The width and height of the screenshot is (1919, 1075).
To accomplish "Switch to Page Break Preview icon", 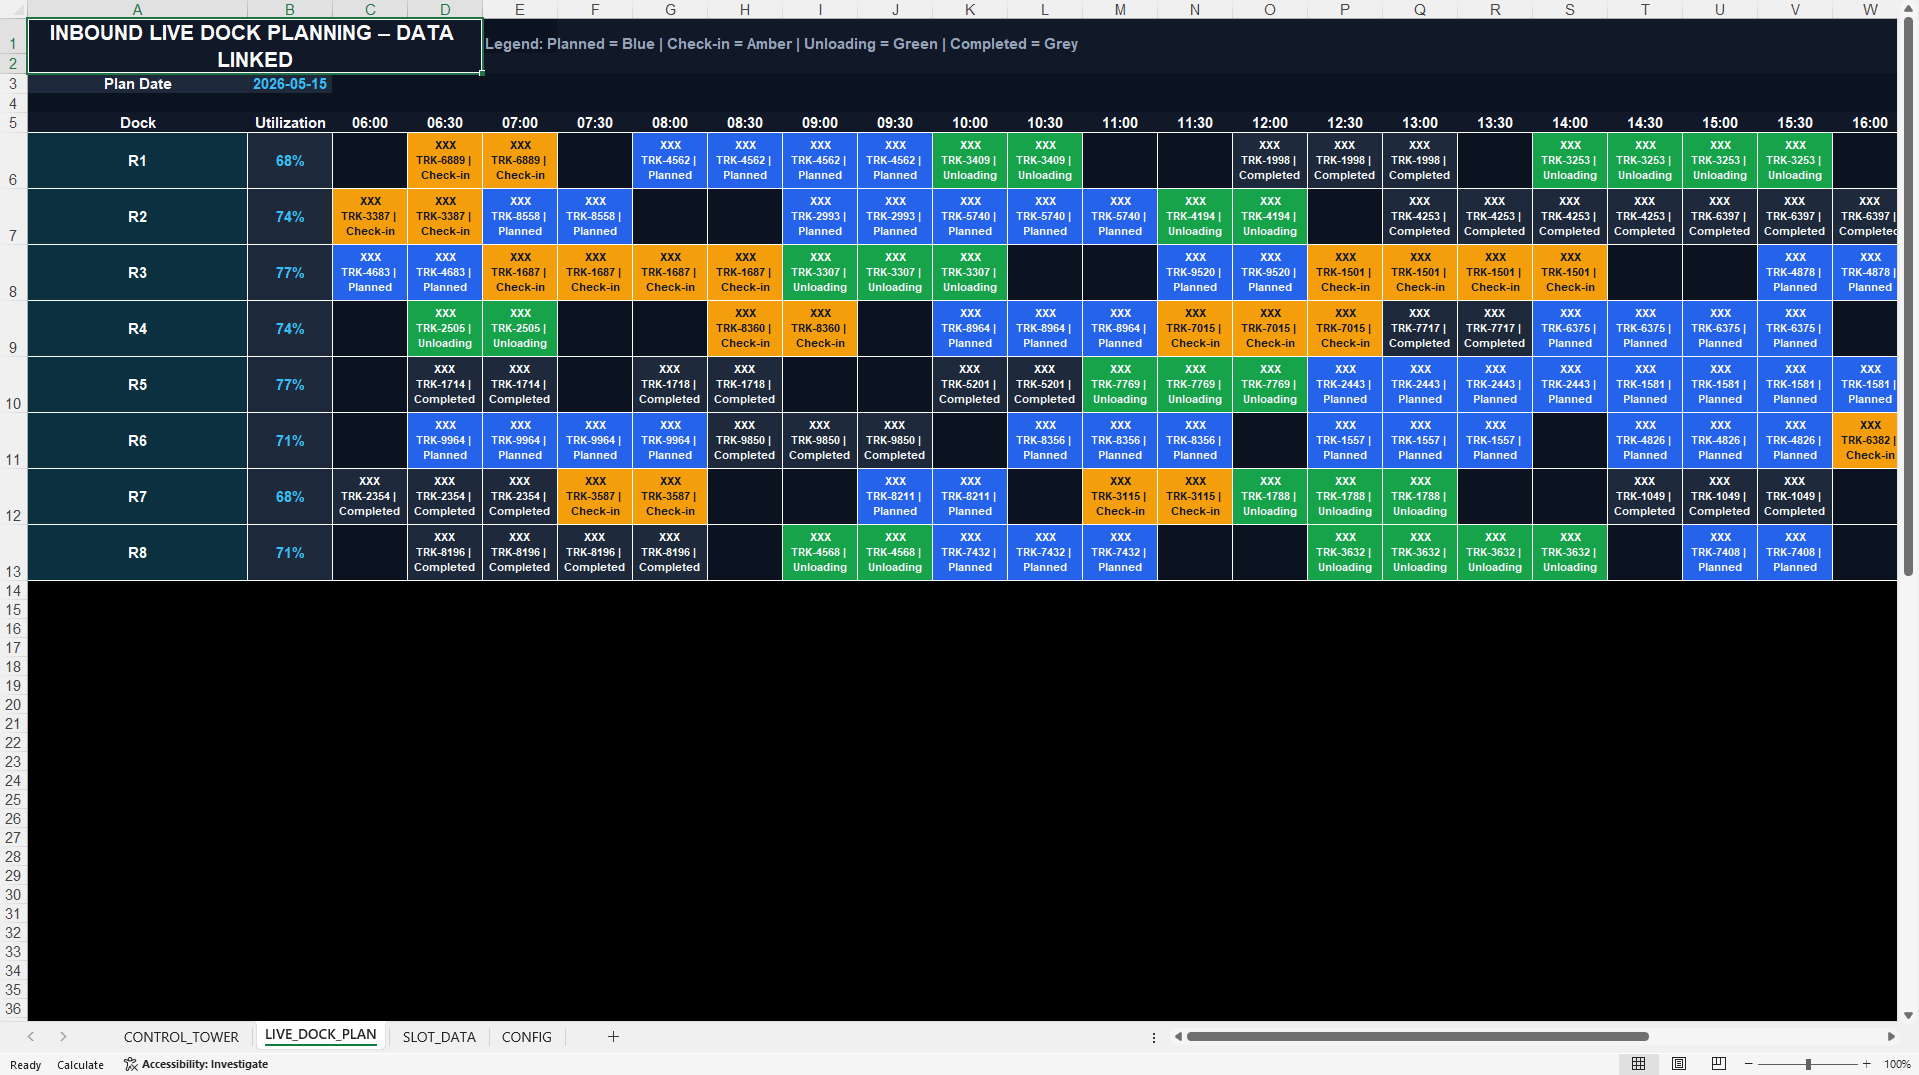I will 1719,1064.
